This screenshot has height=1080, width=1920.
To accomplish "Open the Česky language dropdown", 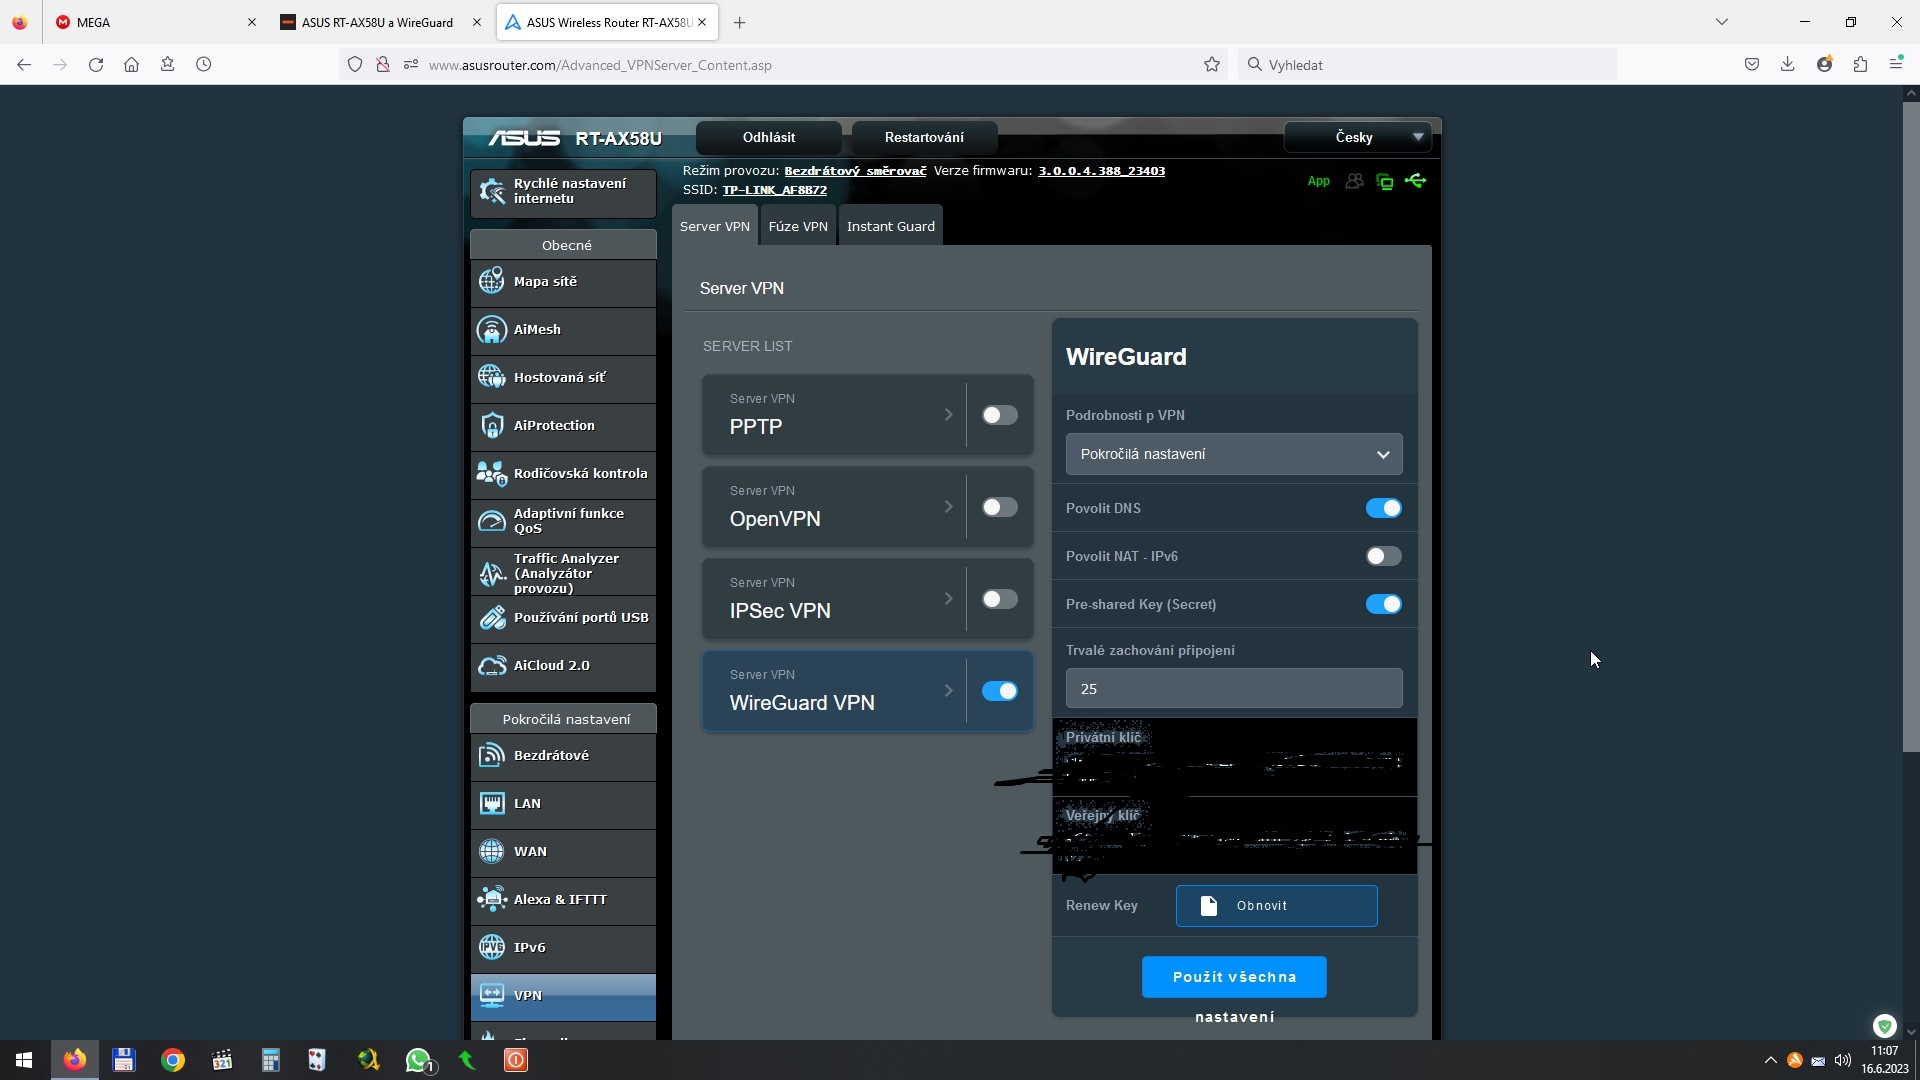I will click(1357, 137).
